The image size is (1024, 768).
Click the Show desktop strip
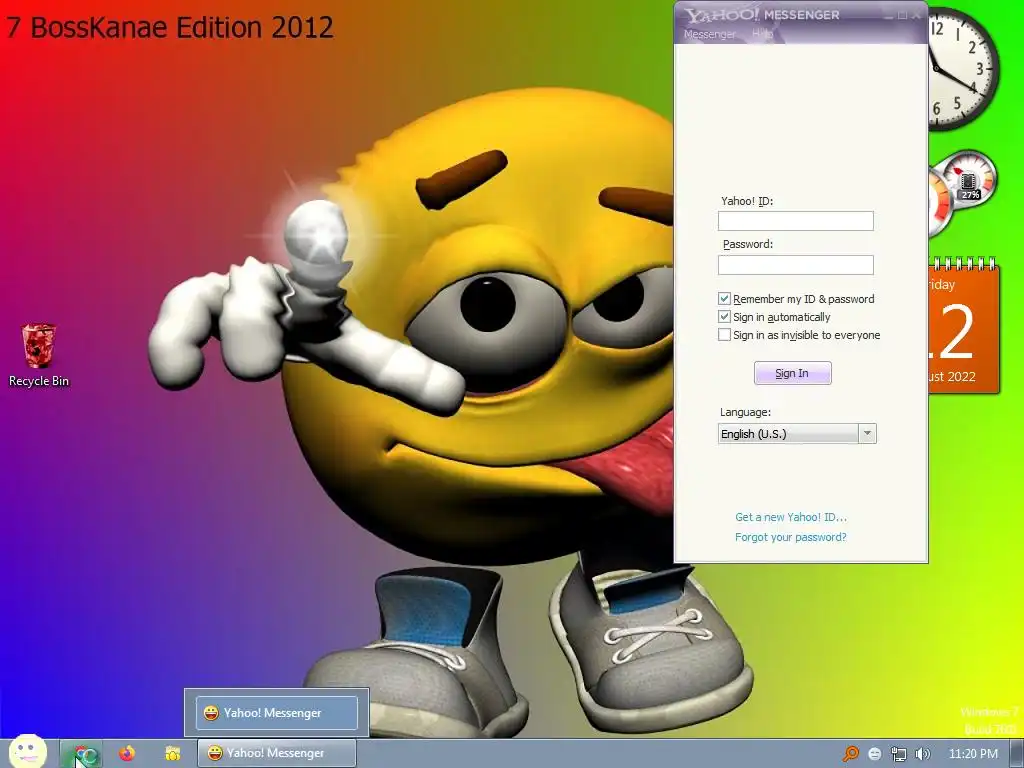pos(1017,754)
